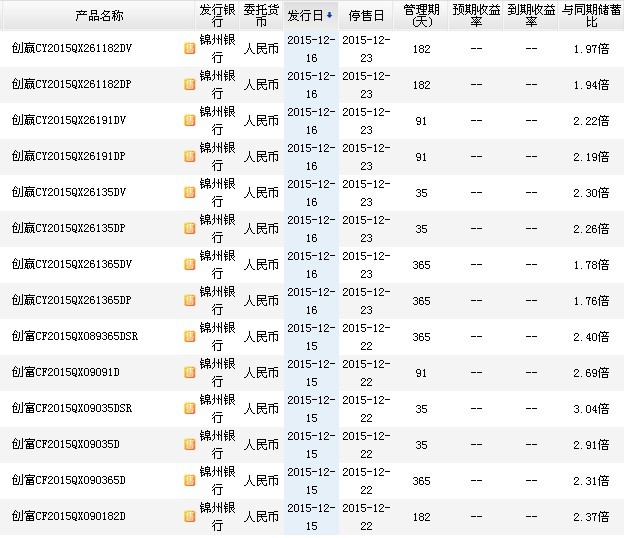Click 锦州银行 in the 创富CF2015QX090182D row
624x538 pixels.
point(217,517)
